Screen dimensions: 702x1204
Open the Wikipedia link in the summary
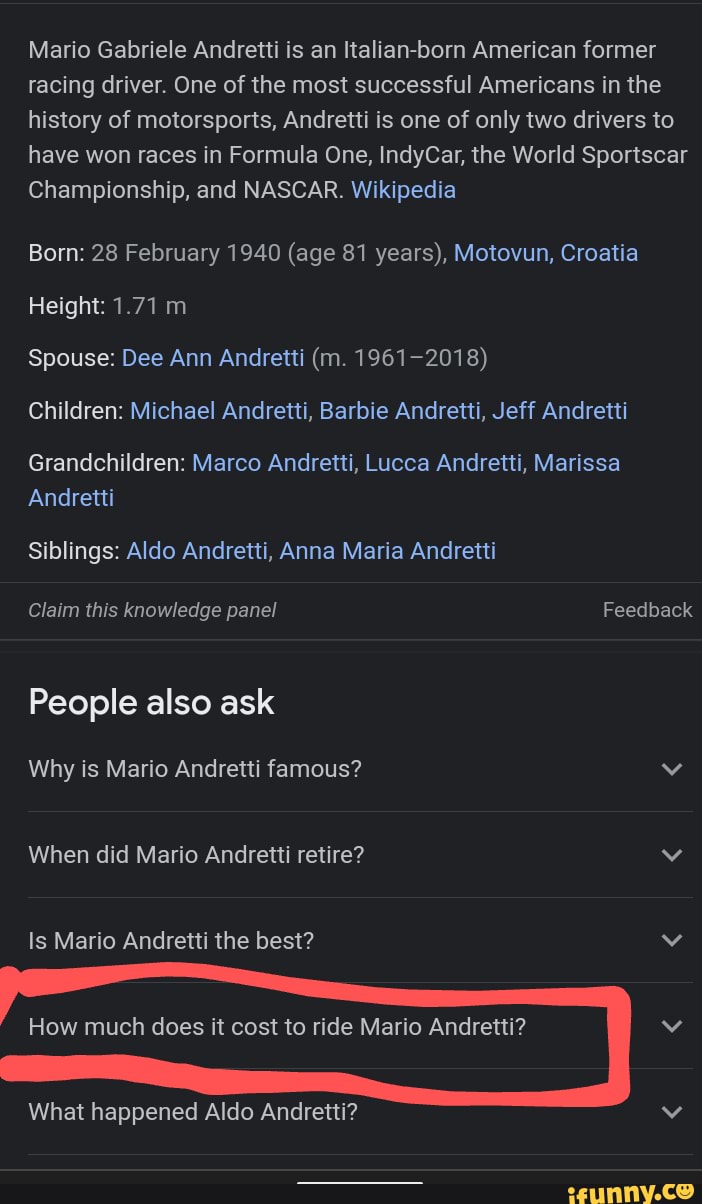[x=403, y=189]
